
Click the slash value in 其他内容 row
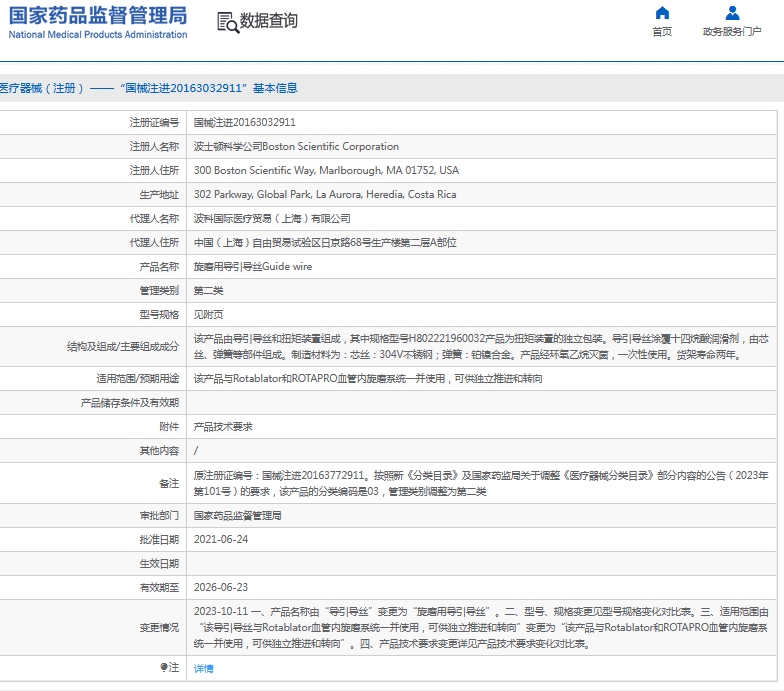[196, 450]
